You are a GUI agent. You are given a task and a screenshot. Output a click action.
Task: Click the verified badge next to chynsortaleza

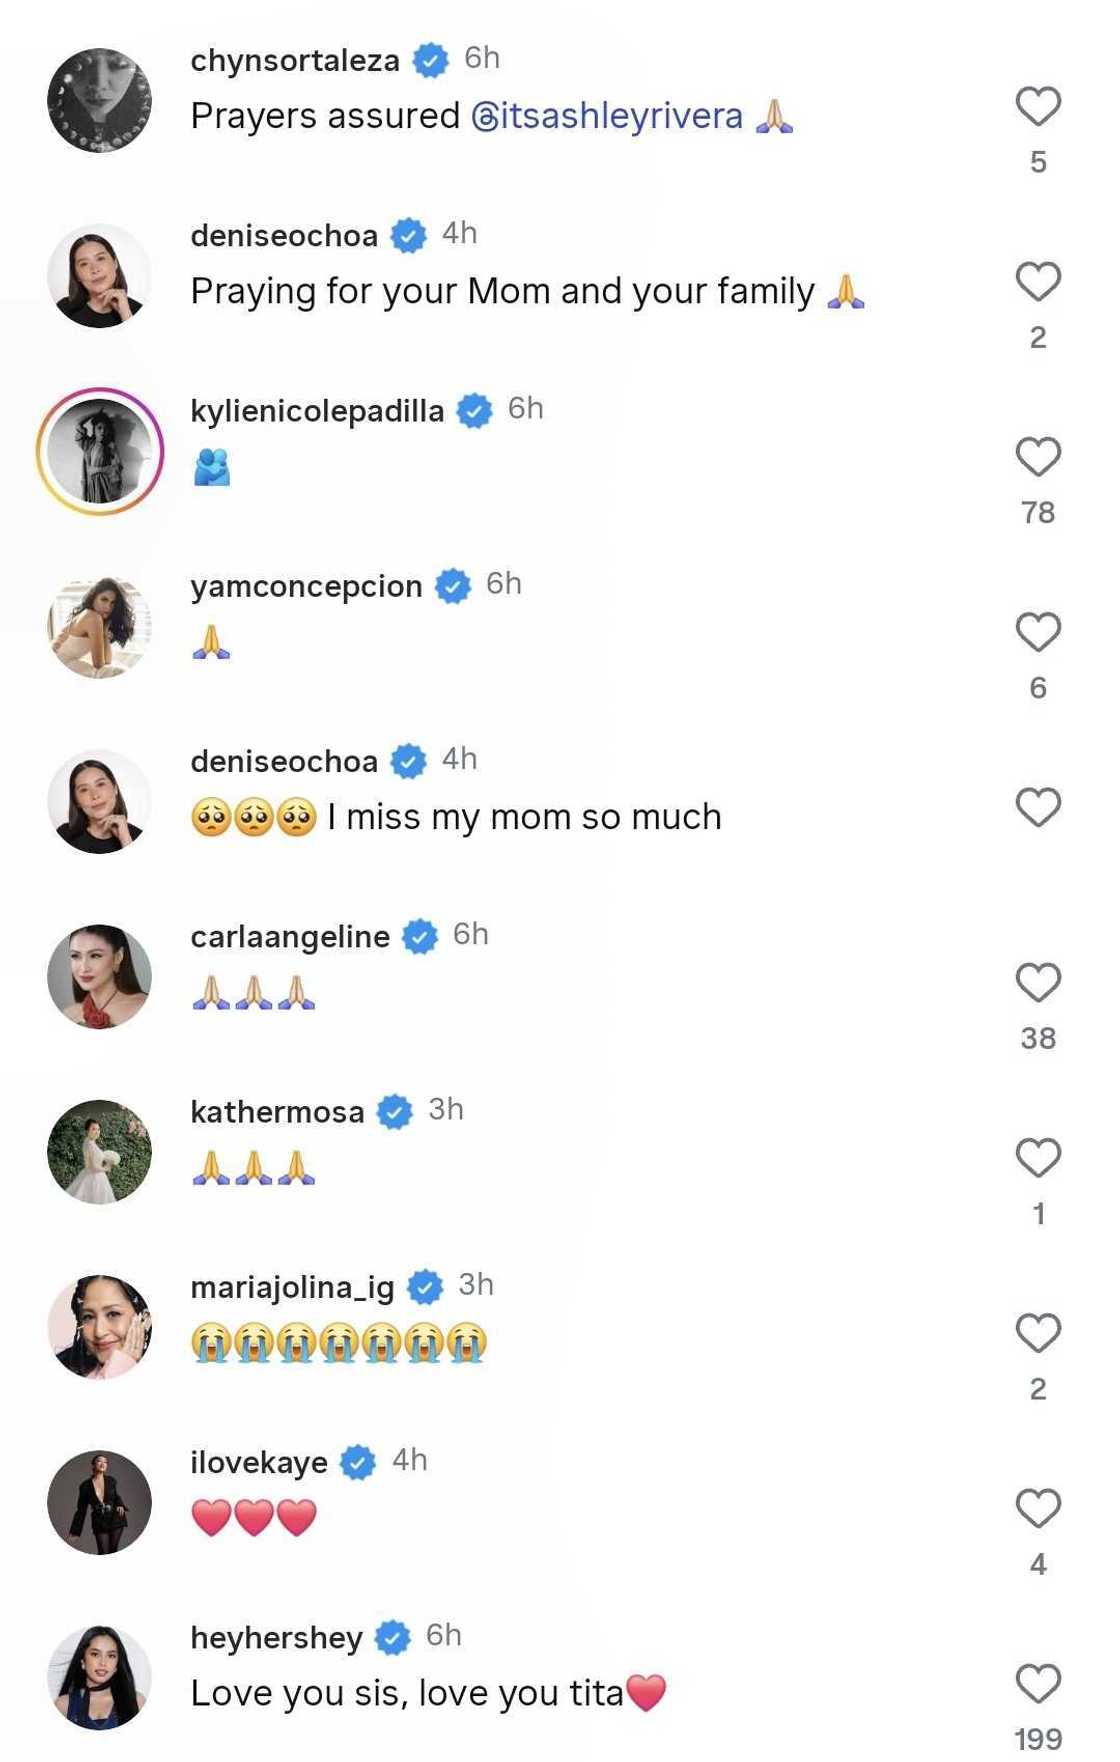coord(430,59)
